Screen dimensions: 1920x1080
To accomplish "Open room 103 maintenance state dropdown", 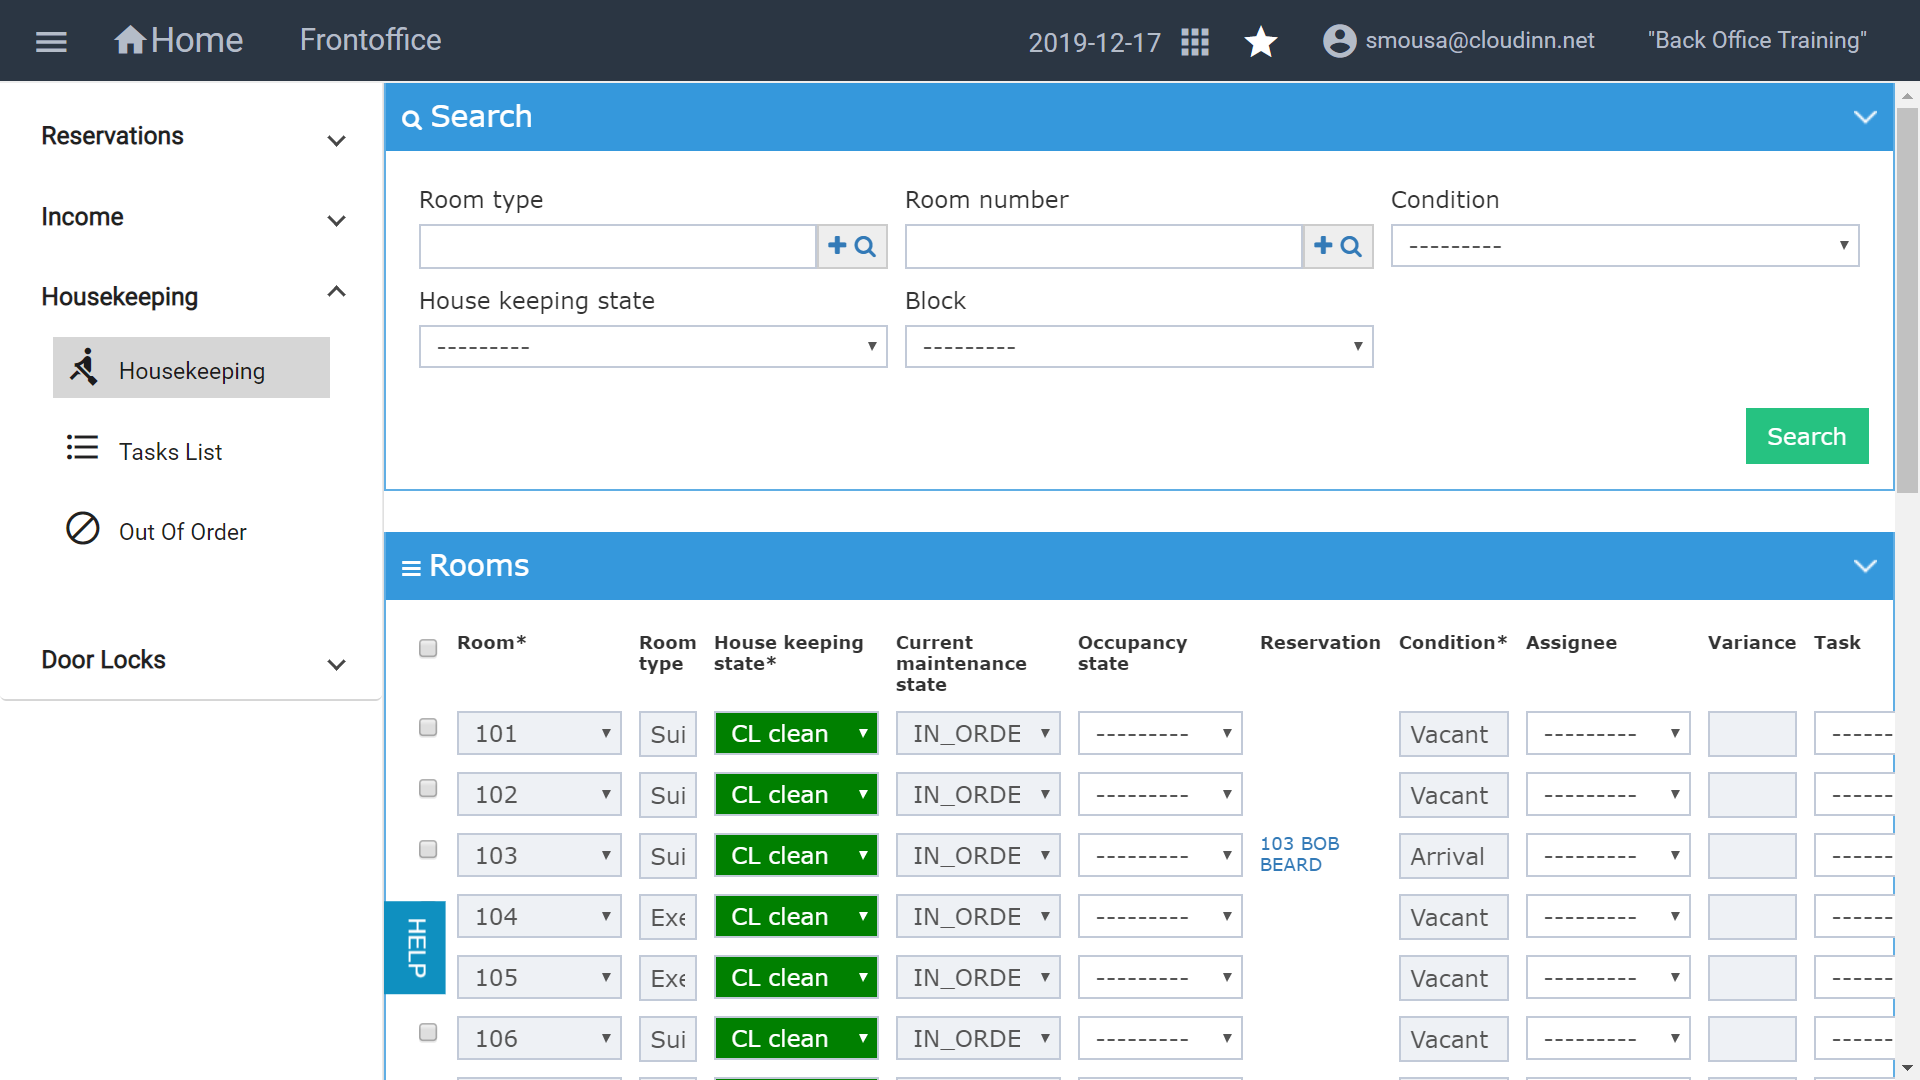I will [x=978, y=856].
